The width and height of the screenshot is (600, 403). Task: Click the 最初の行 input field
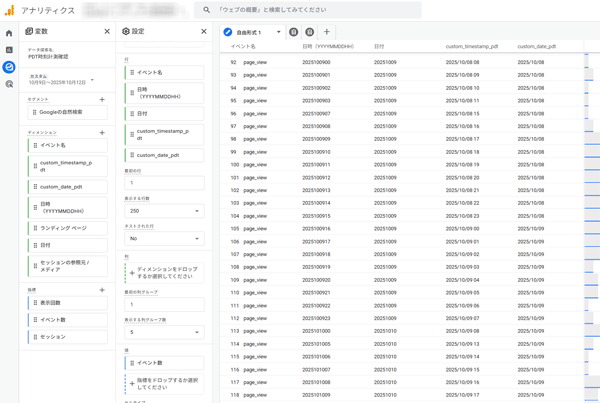point(164,183)
